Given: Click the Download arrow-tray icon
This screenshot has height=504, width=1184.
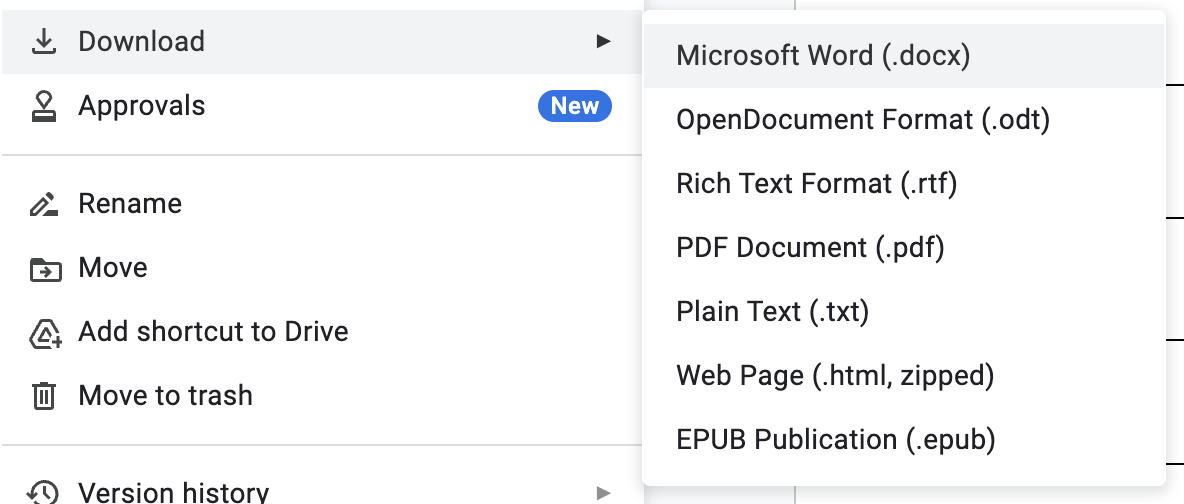Looking at the screenshot, I should tap(43, 42).
